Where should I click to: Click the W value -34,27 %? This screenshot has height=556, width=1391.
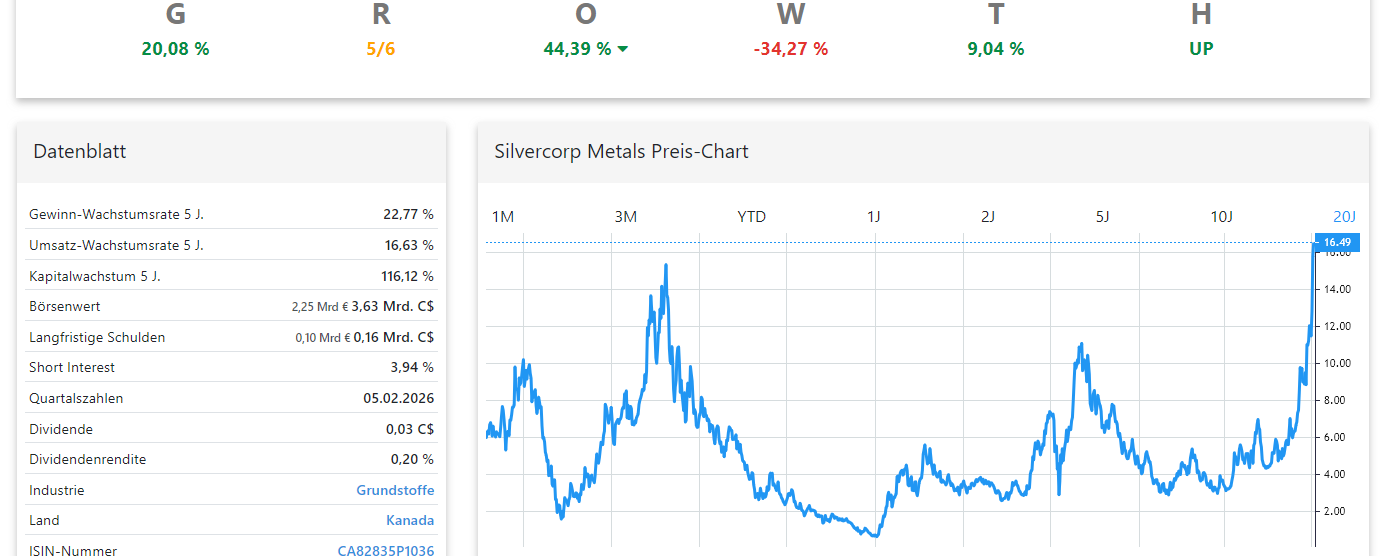pos(790,49)
